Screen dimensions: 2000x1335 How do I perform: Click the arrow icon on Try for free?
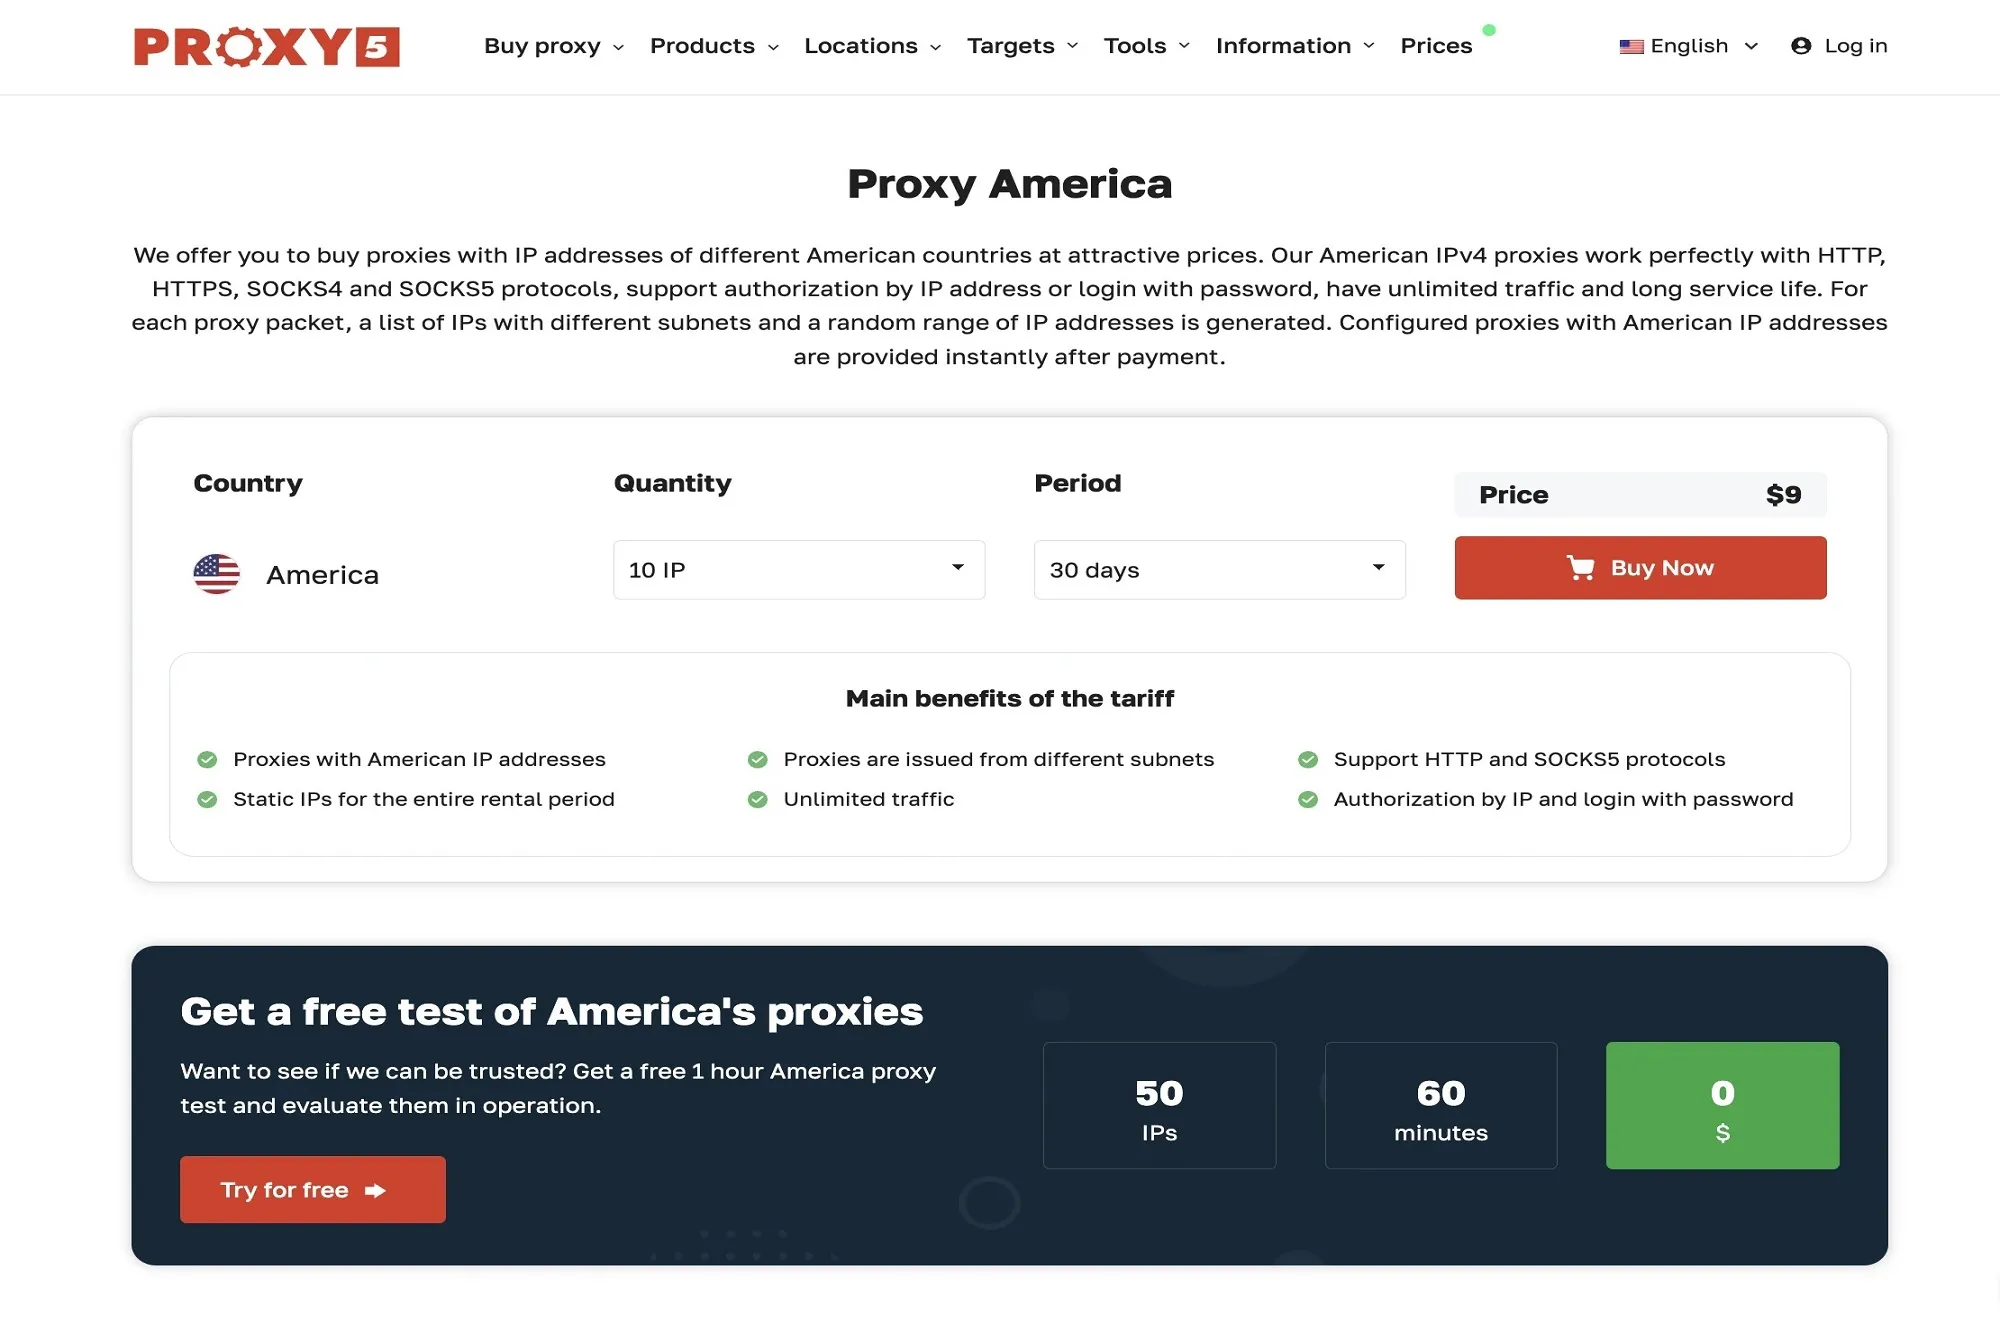pos(374,1190)
